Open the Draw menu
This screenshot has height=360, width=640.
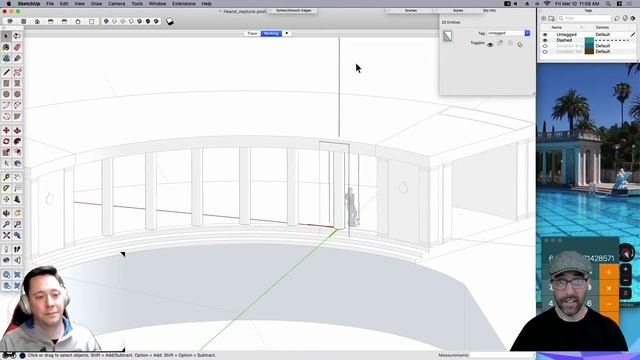pyautogui.click(x=96, y=4)
